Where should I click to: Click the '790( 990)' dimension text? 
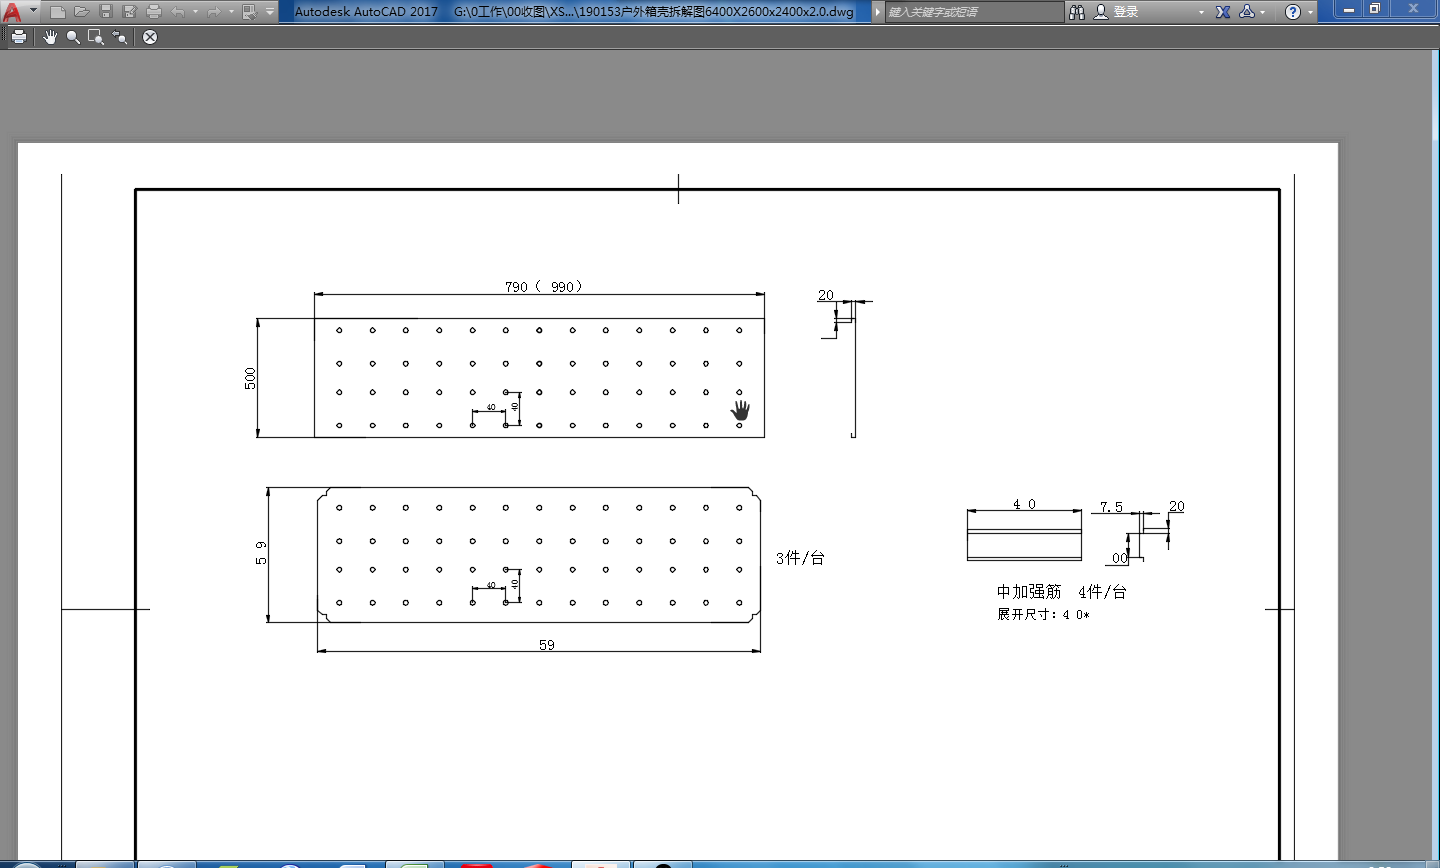[x=543, y=287]
